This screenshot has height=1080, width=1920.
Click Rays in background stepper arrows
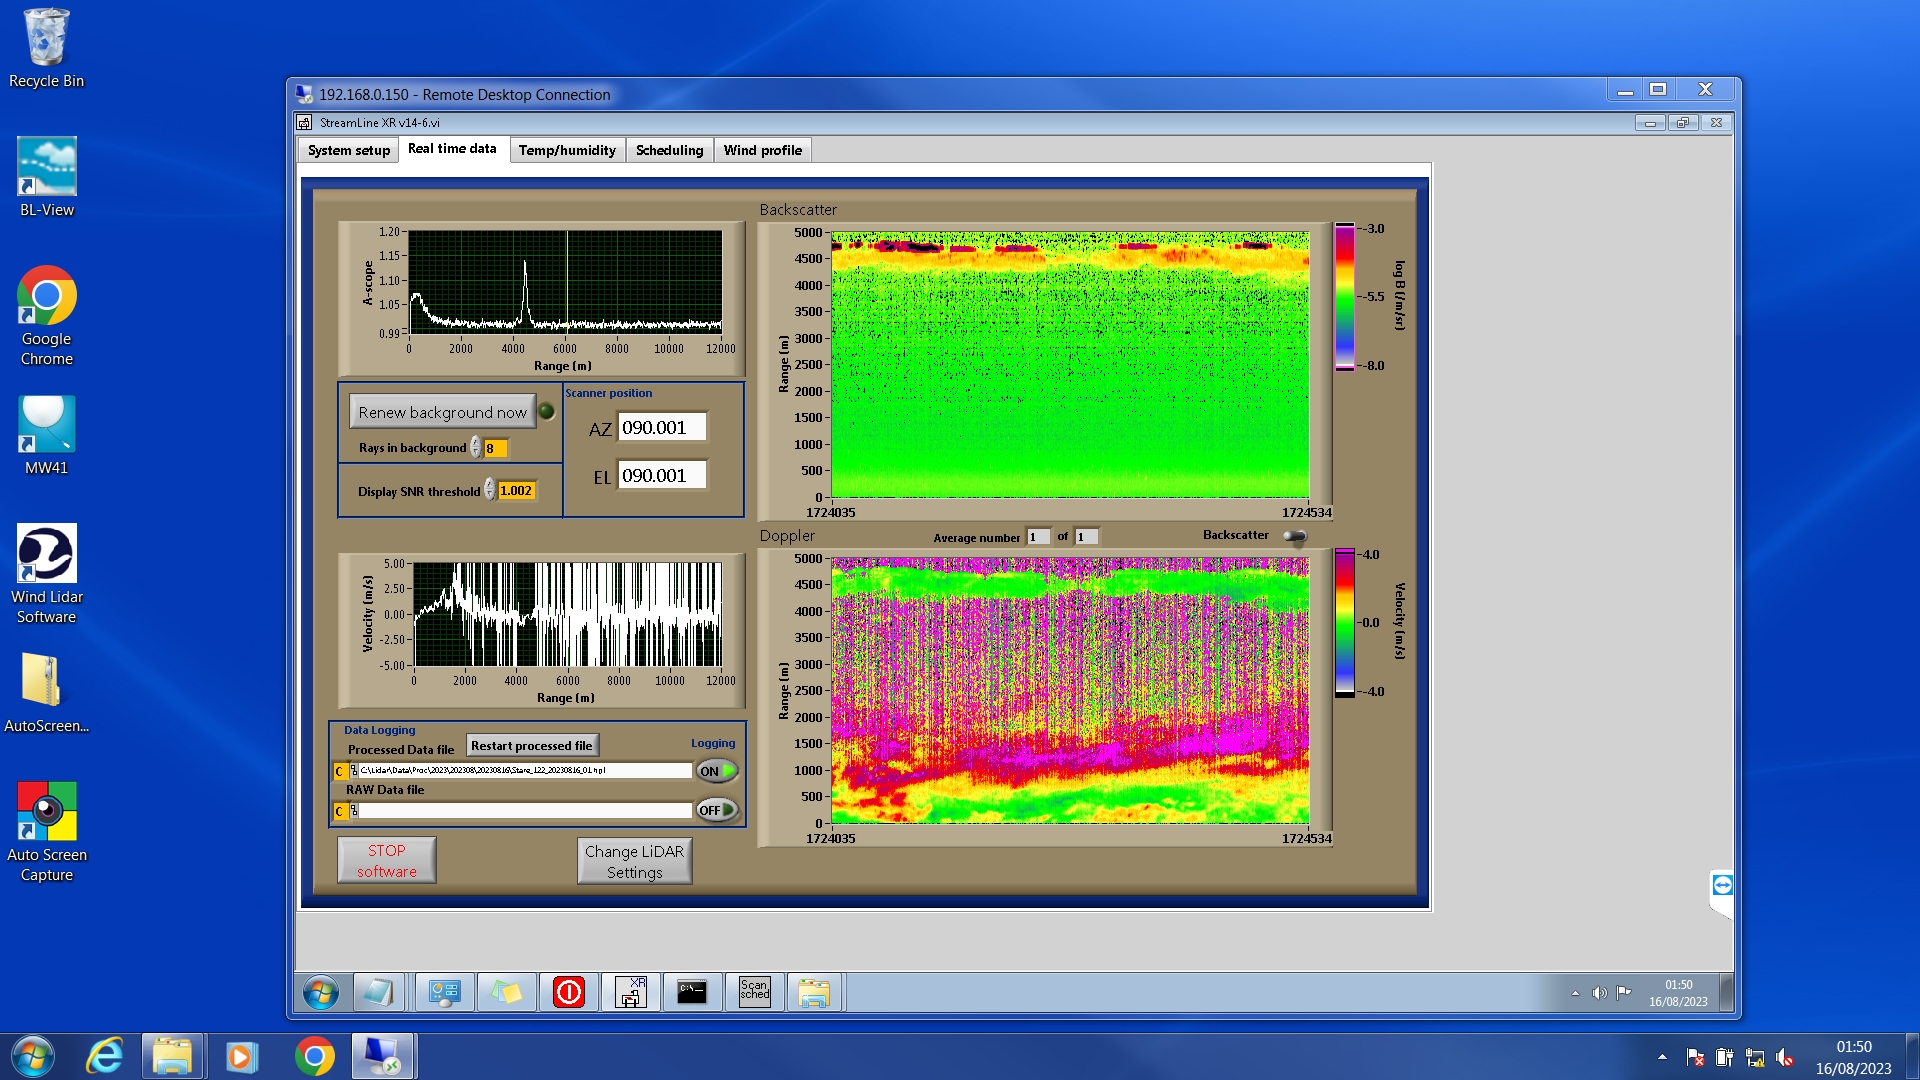click(475, 448)
